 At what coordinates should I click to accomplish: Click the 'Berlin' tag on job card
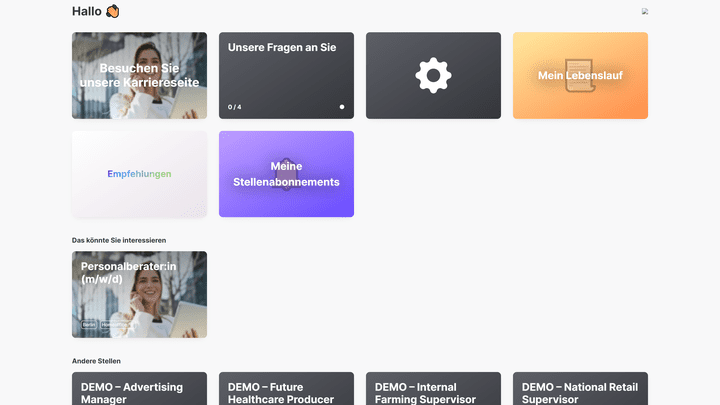[x=89, y=325]
